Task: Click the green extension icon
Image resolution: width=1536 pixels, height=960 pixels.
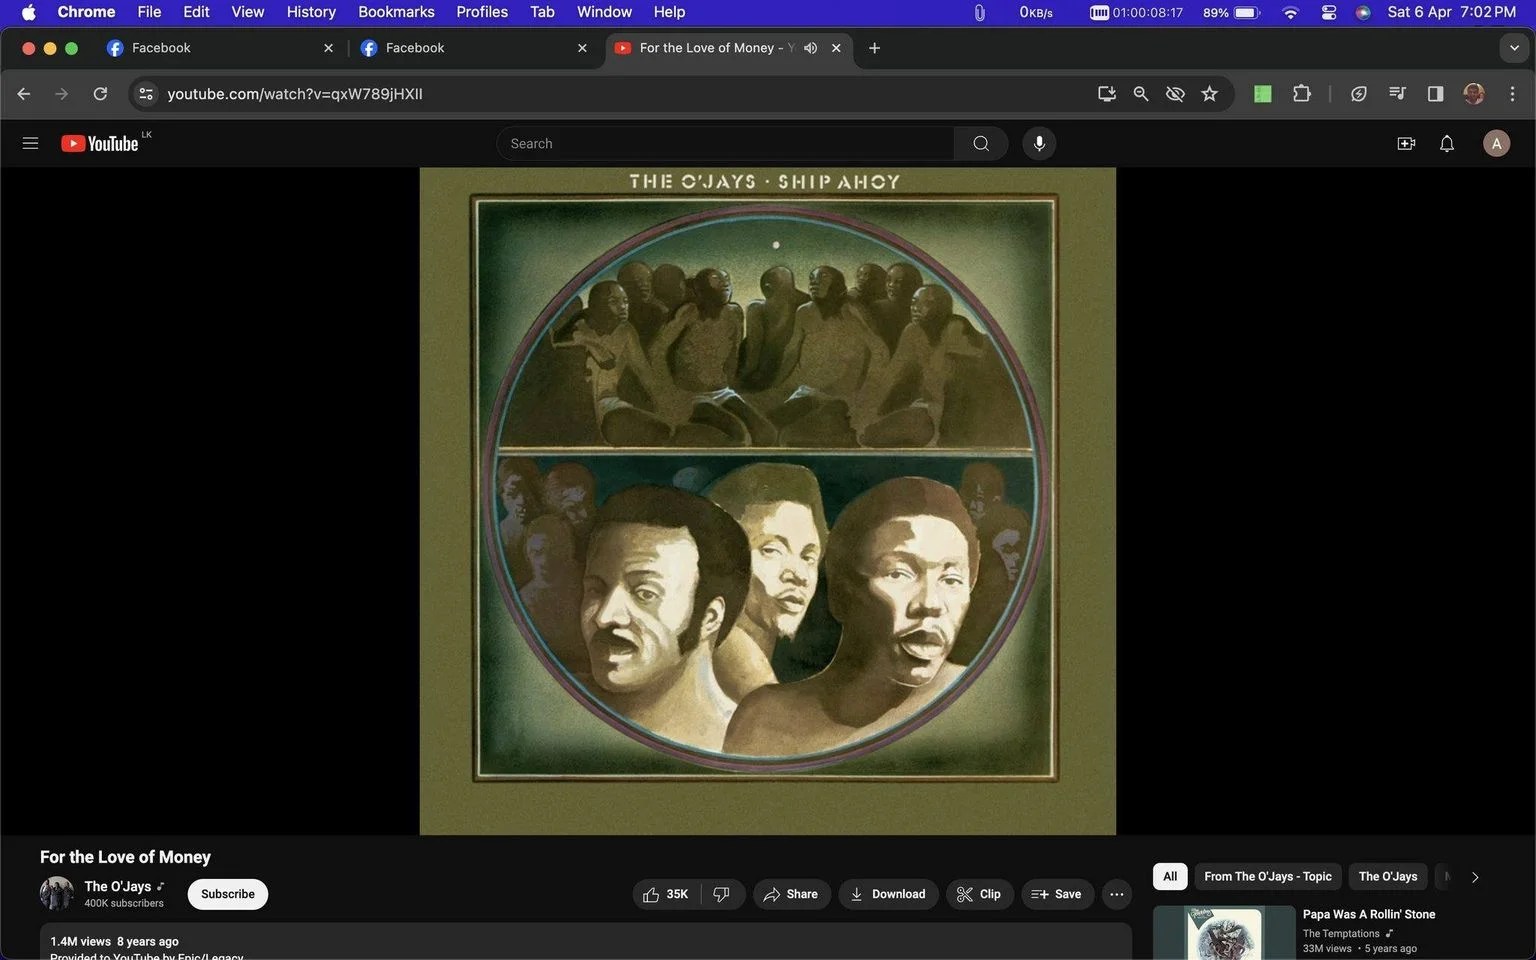Action: pos(1263,93)
